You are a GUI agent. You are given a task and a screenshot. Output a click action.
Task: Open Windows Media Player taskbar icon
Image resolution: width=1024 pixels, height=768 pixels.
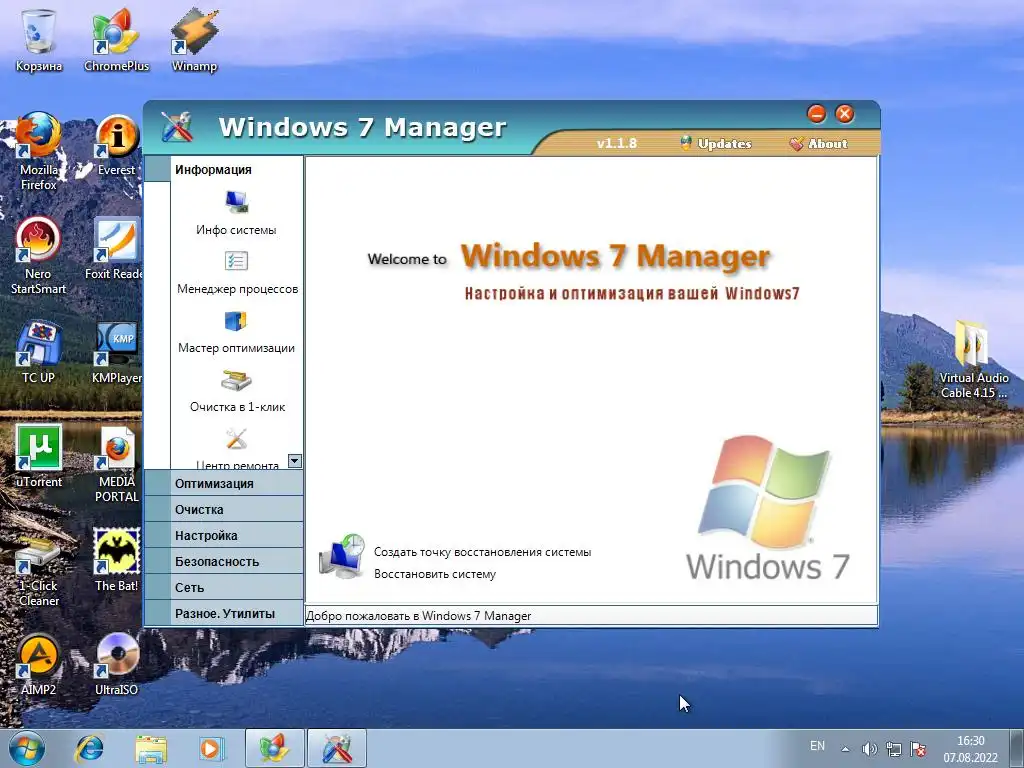tap(212, 749)
